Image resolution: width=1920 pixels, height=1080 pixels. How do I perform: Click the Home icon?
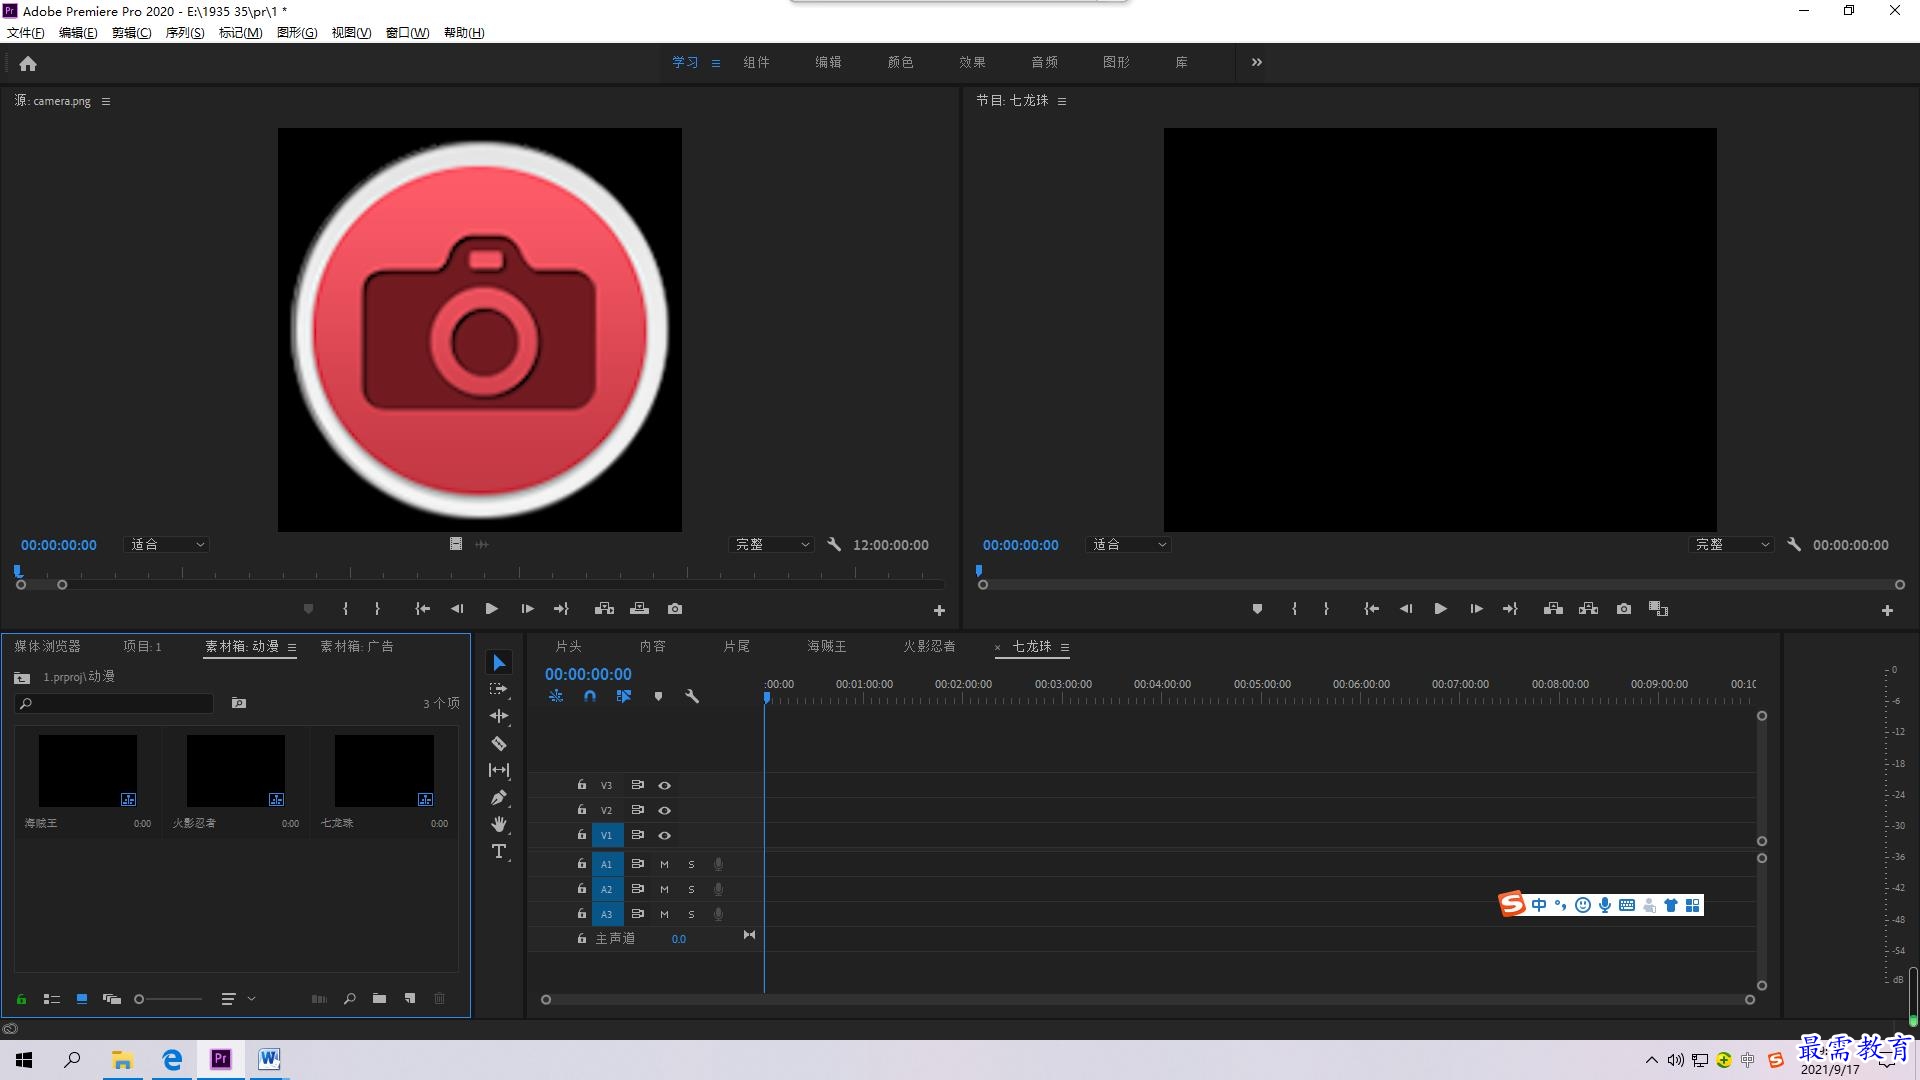point(28,63)
